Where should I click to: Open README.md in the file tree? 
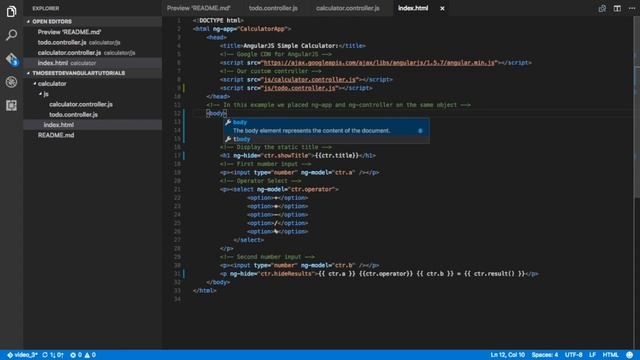pyautogui.click(x=56, y=135)
